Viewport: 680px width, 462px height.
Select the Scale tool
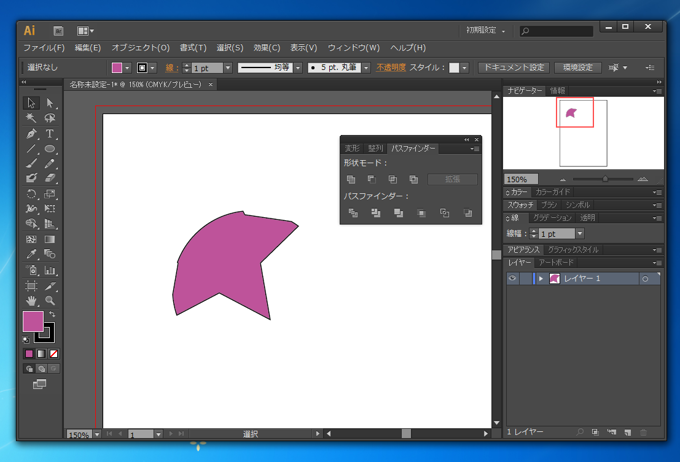tap(50, 194)
